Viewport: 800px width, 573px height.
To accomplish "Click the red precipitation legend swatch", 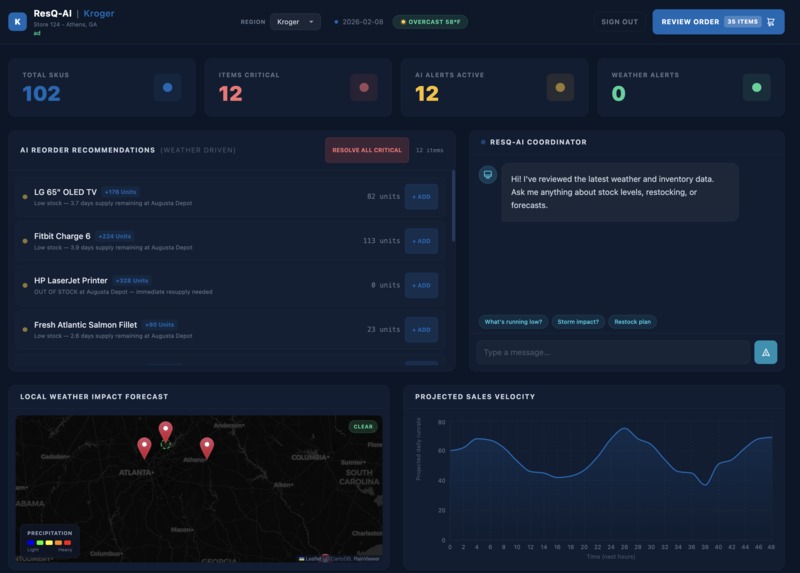I will [x=67, y=543].
